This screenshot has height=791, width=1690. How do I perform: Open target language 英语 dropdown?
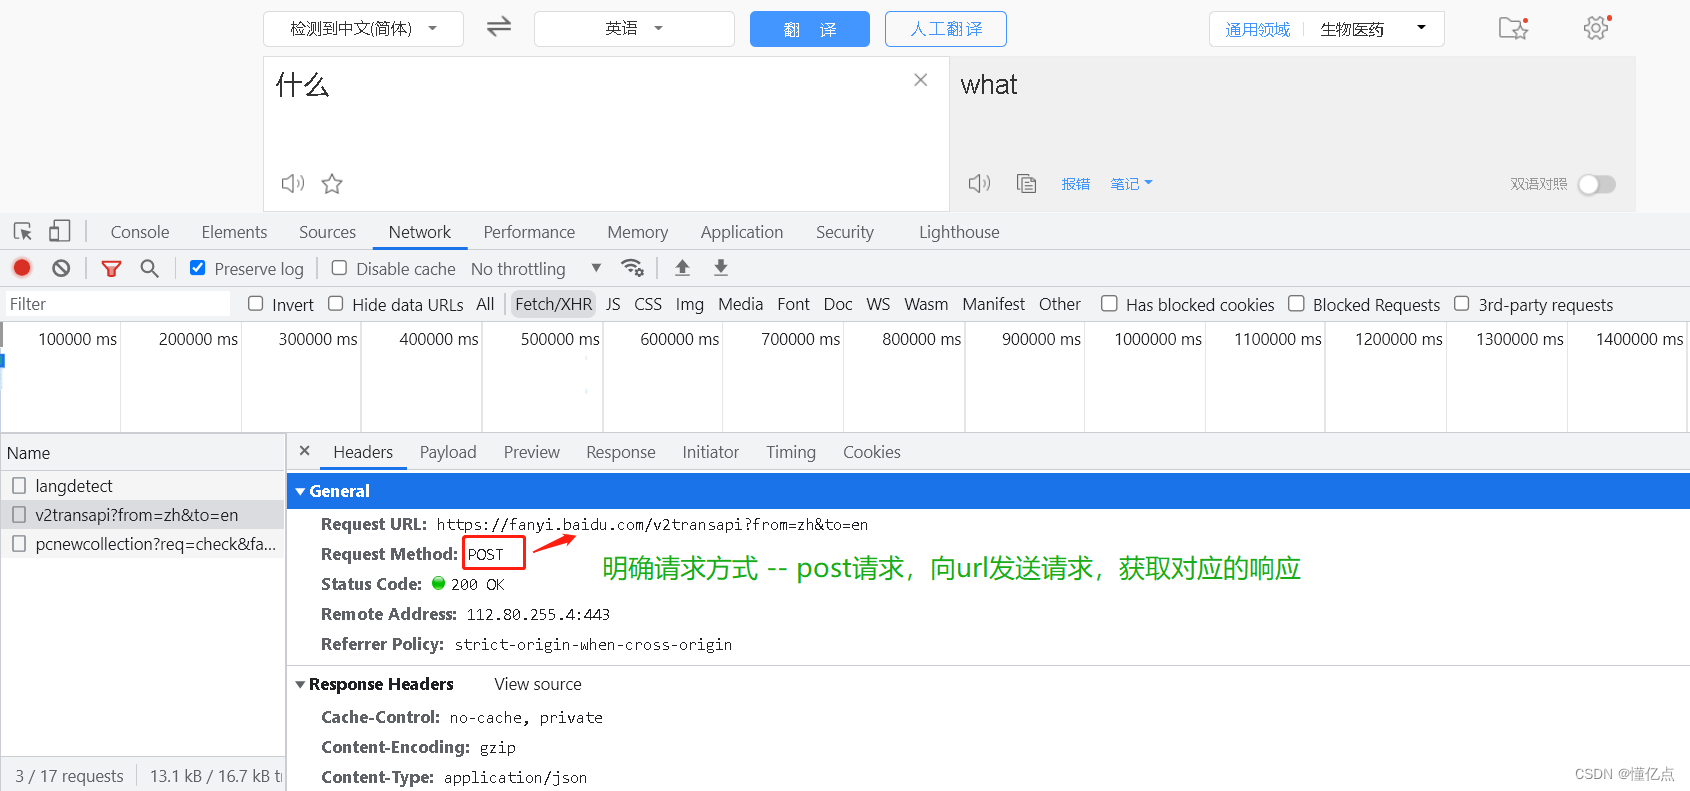click(x=634, y=29)
